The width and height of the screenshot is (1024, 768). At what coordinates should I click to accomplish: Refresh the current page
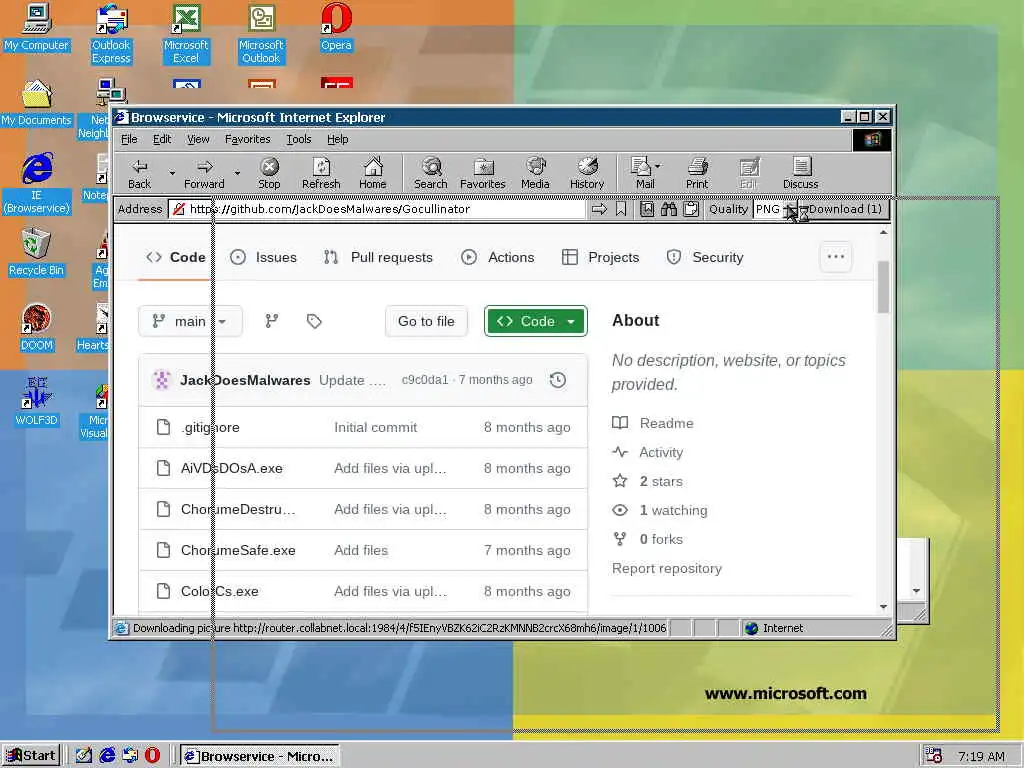click(x=321, y=174)
